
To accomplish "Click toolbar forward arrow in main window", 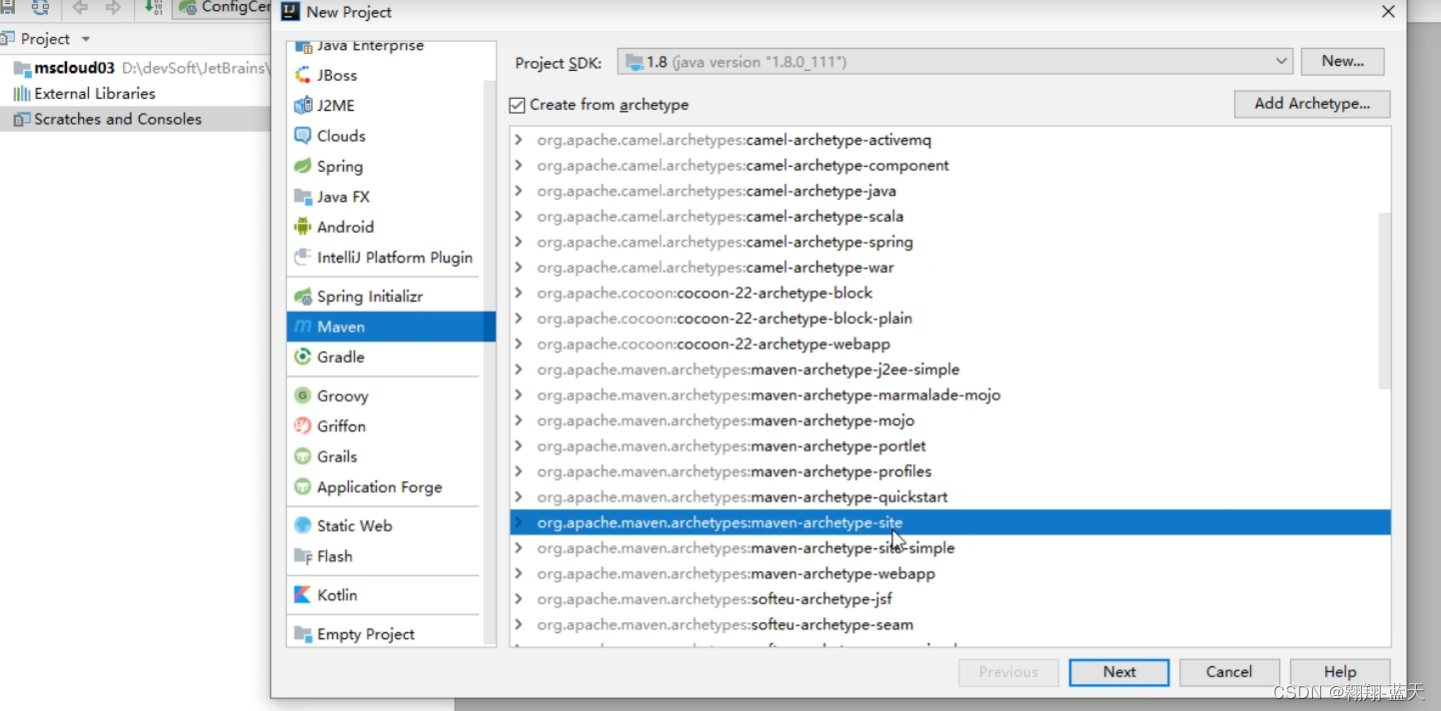I will 113,8.
